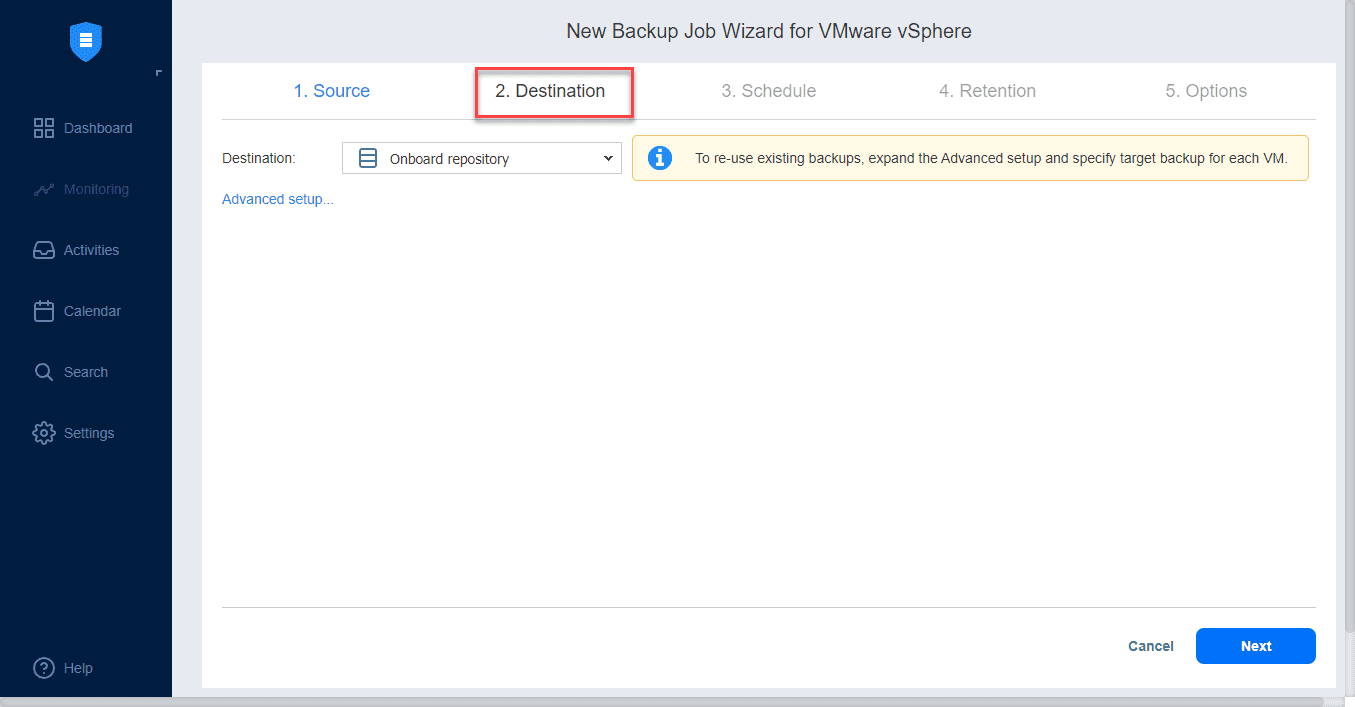Open the Destination repository dropdown
Screen dimensions: 1355x707
(480, 158)
